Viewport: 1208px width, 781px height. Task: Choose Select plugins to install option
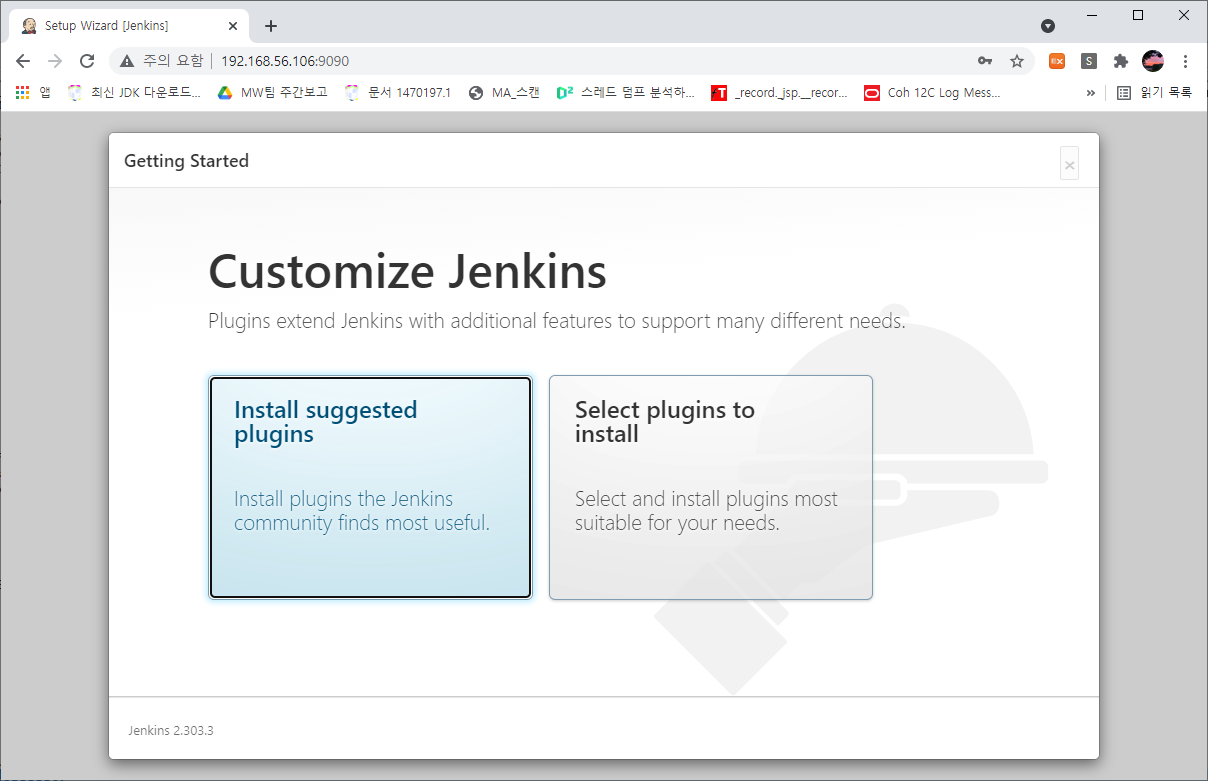[711, 487]
